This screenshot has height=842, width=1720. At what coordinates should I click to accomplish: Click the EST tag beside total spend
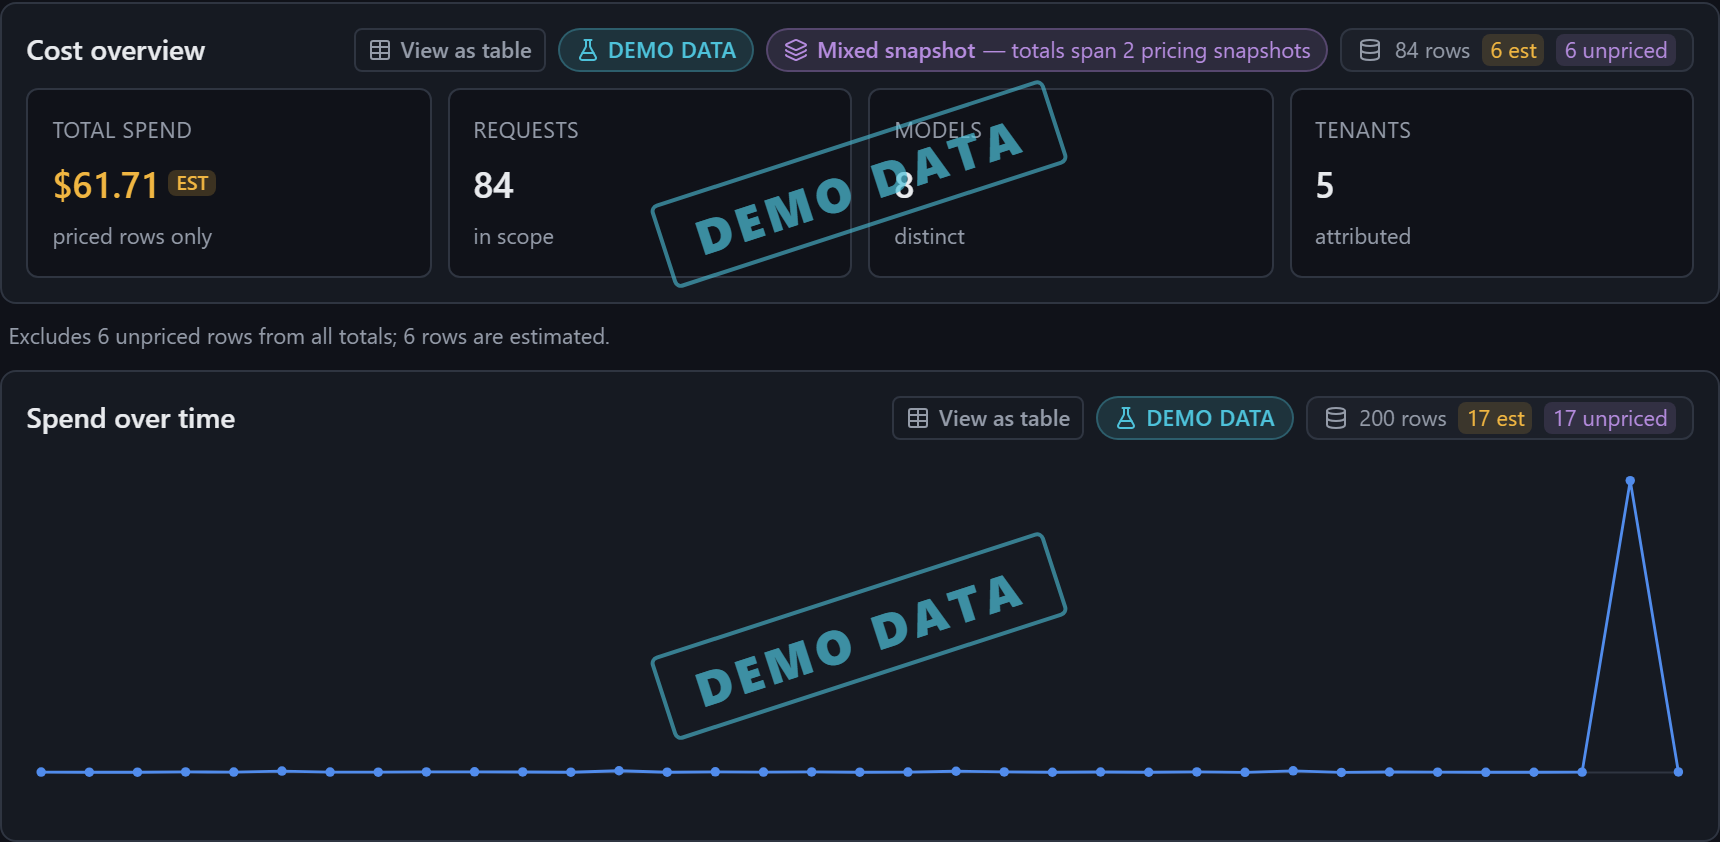pos(192,183)
